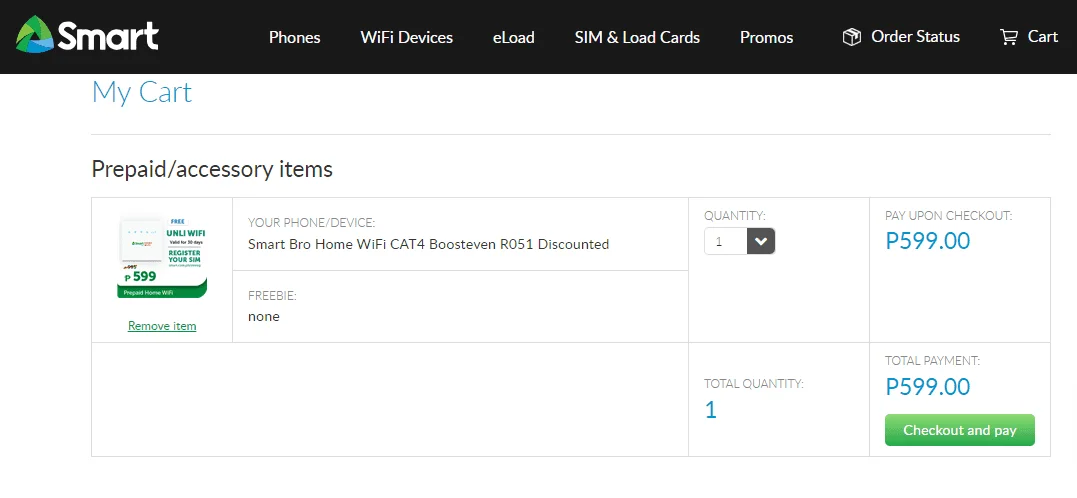Click the shopping cart icon

pos(1009,37)
